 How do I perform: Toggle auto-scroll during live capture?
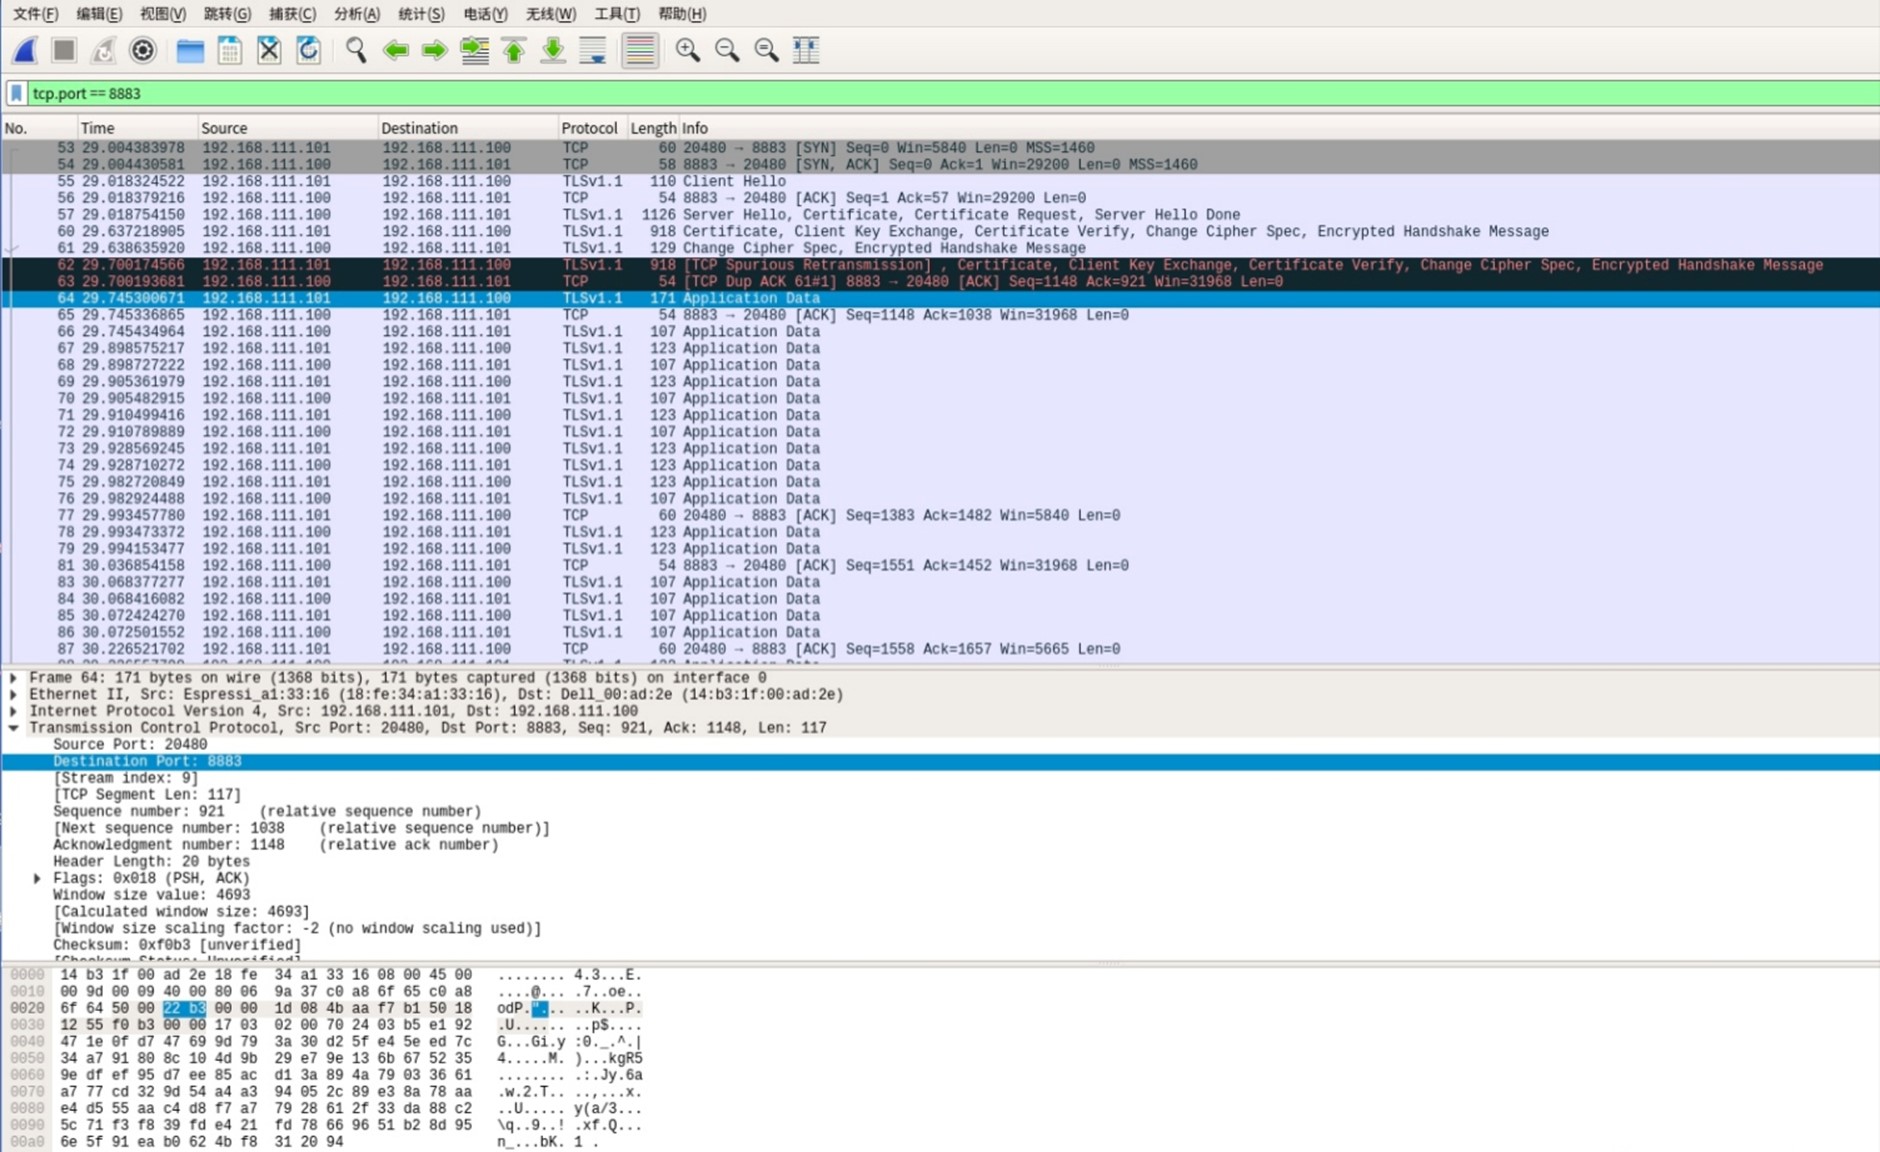coord(593,50)
